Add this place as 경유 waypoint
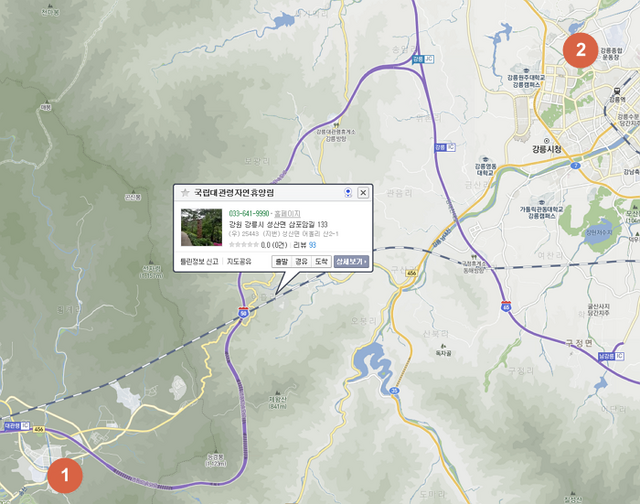Screen dimensions: 640x504 coord(301,262)
